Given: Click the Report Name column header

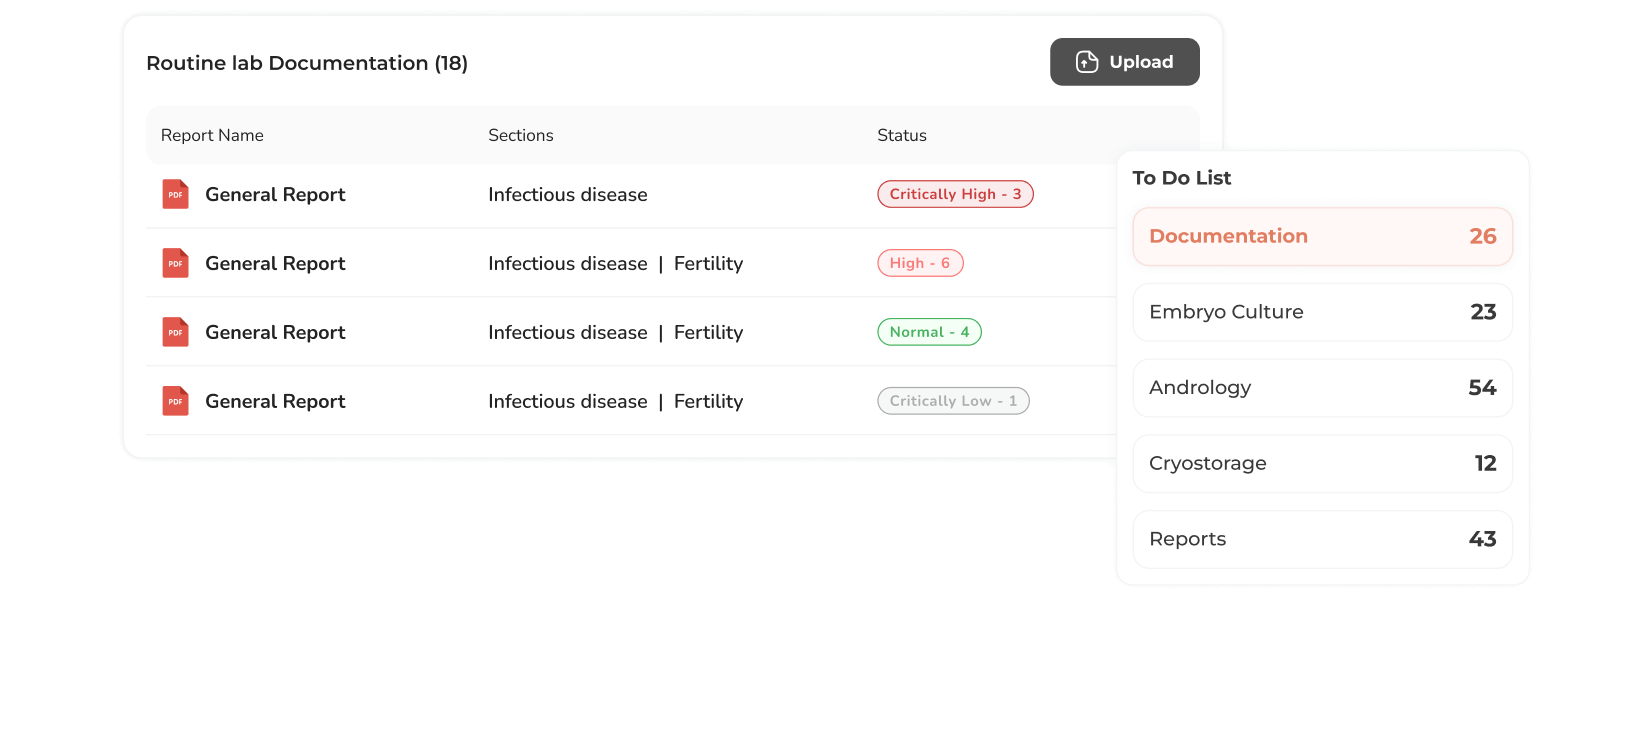Looking at the screenshot, I should tap(212, 135).
